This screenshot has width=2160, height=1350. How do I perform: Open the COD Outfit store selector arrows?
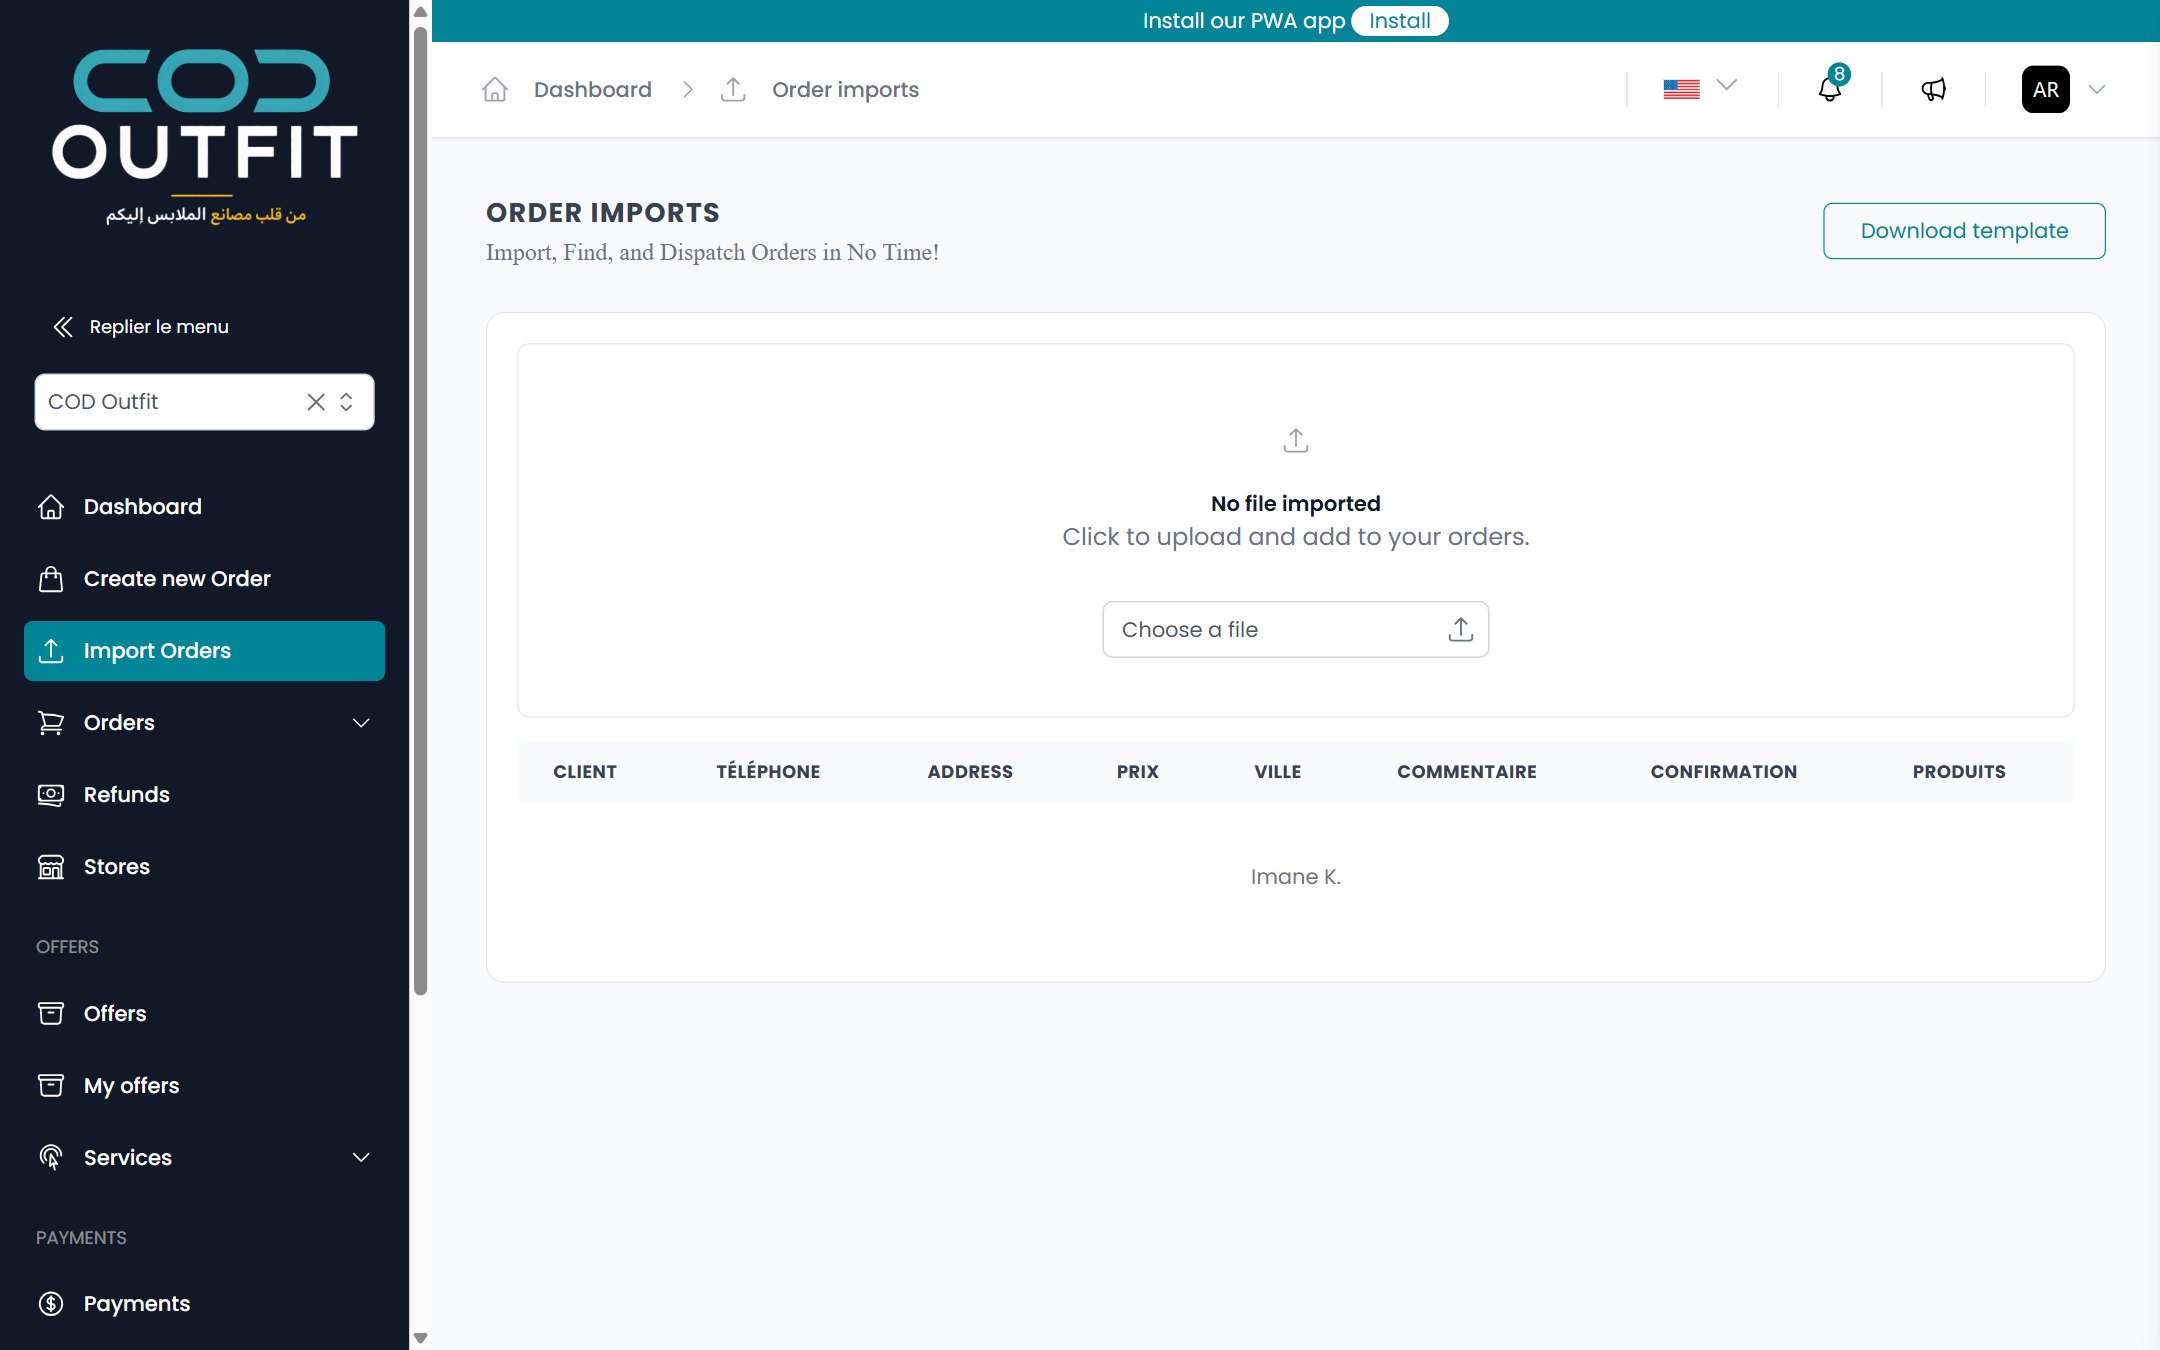coord(346,402)
